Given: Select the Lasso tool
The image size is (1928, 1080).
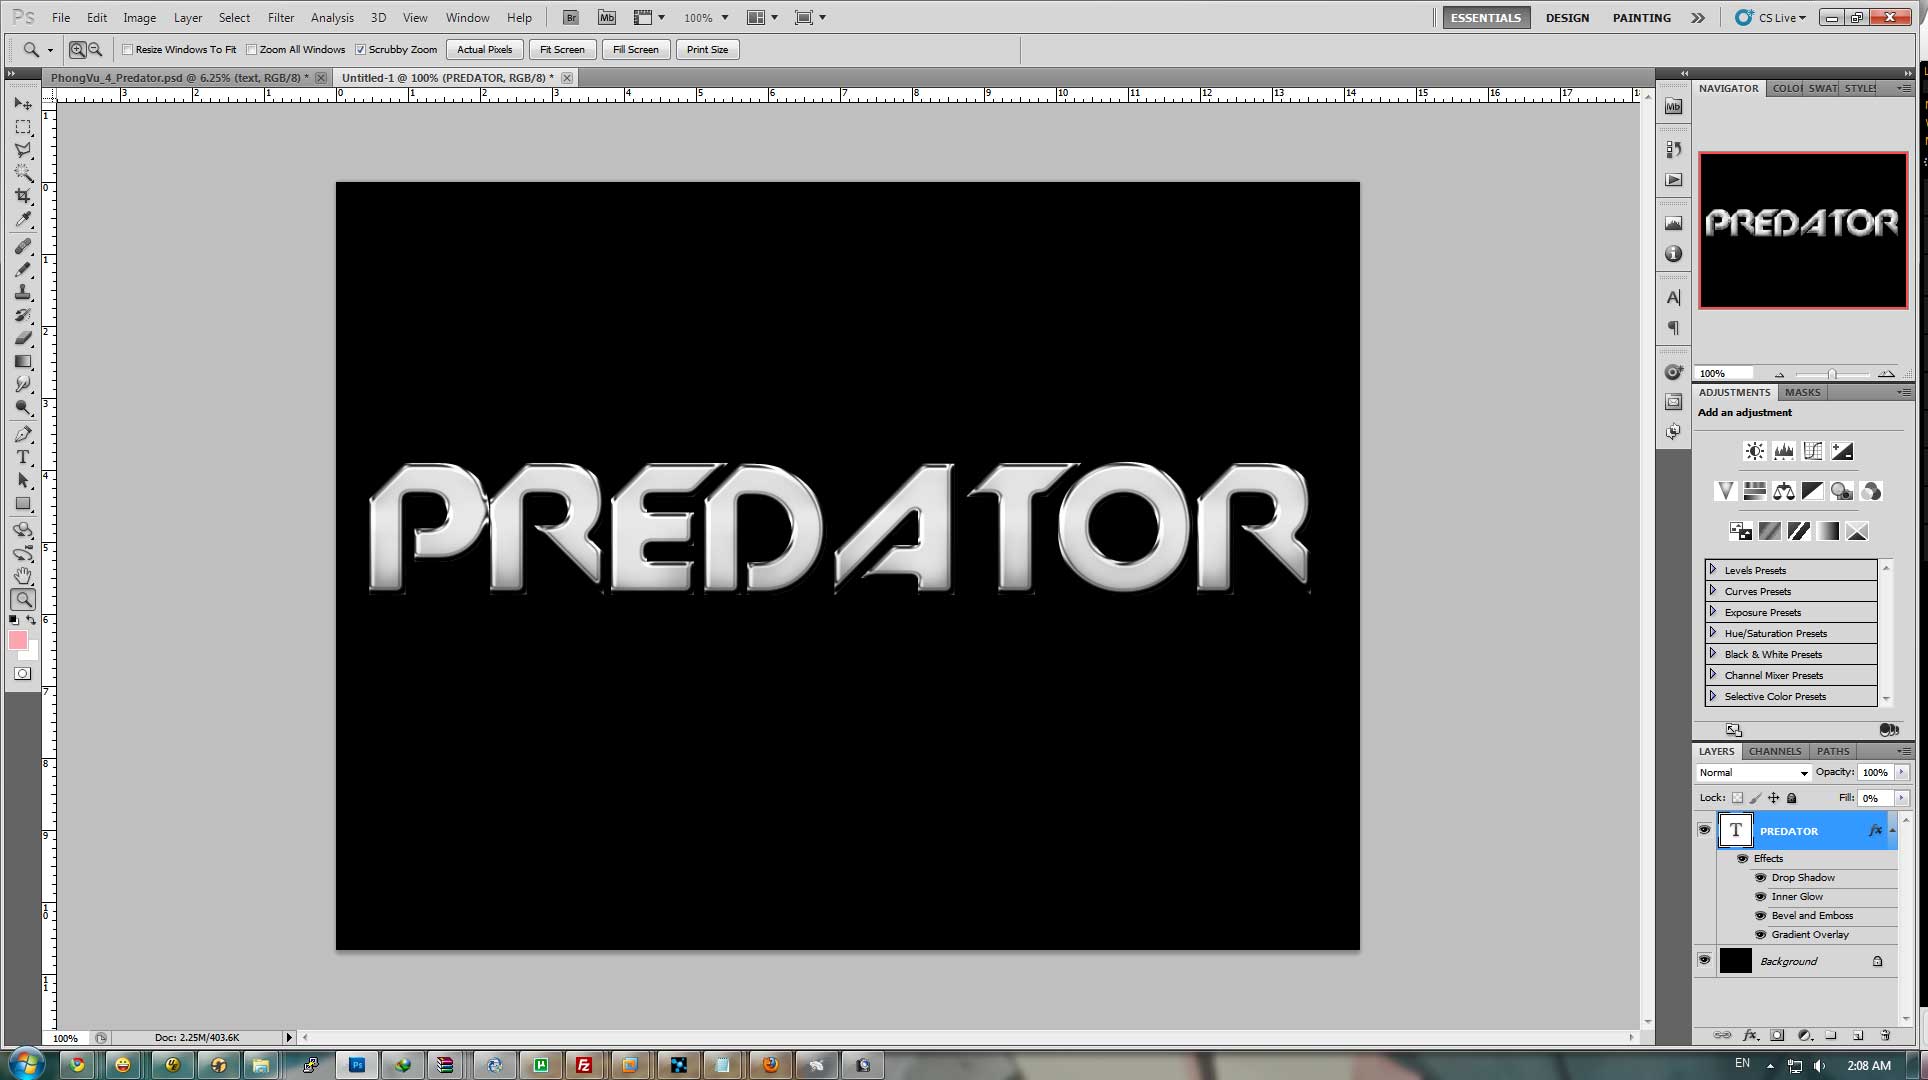Looking at the screenshot, I should [23, 150].
